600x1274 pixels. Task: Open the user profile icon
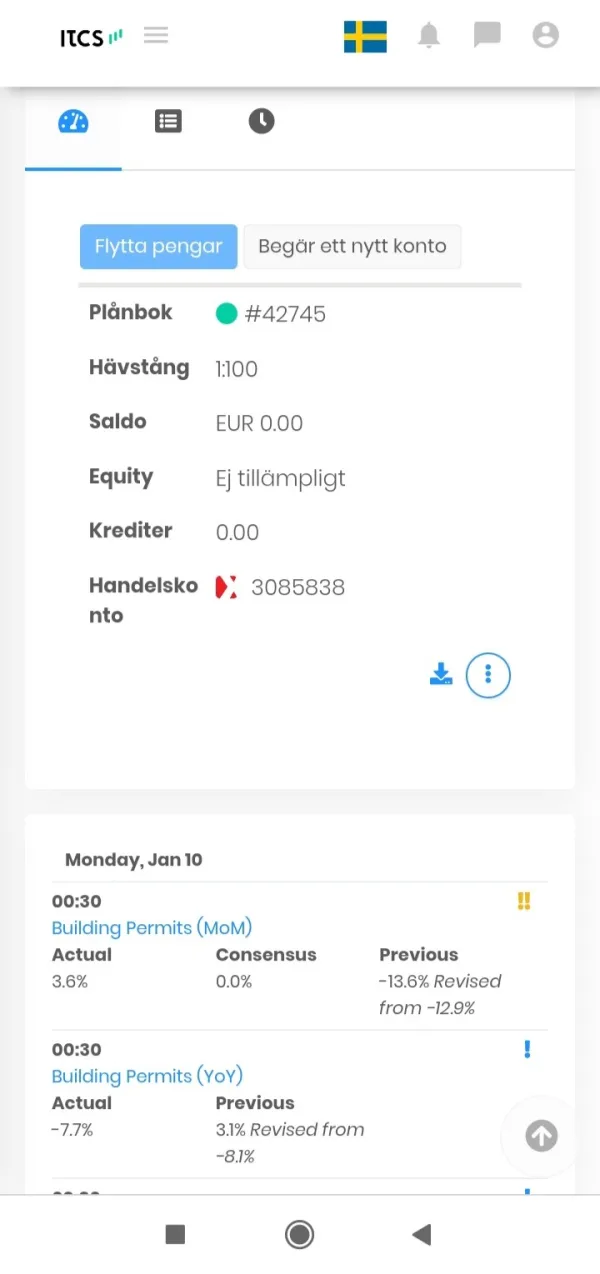pyautogui.click(x=545, y=36)
